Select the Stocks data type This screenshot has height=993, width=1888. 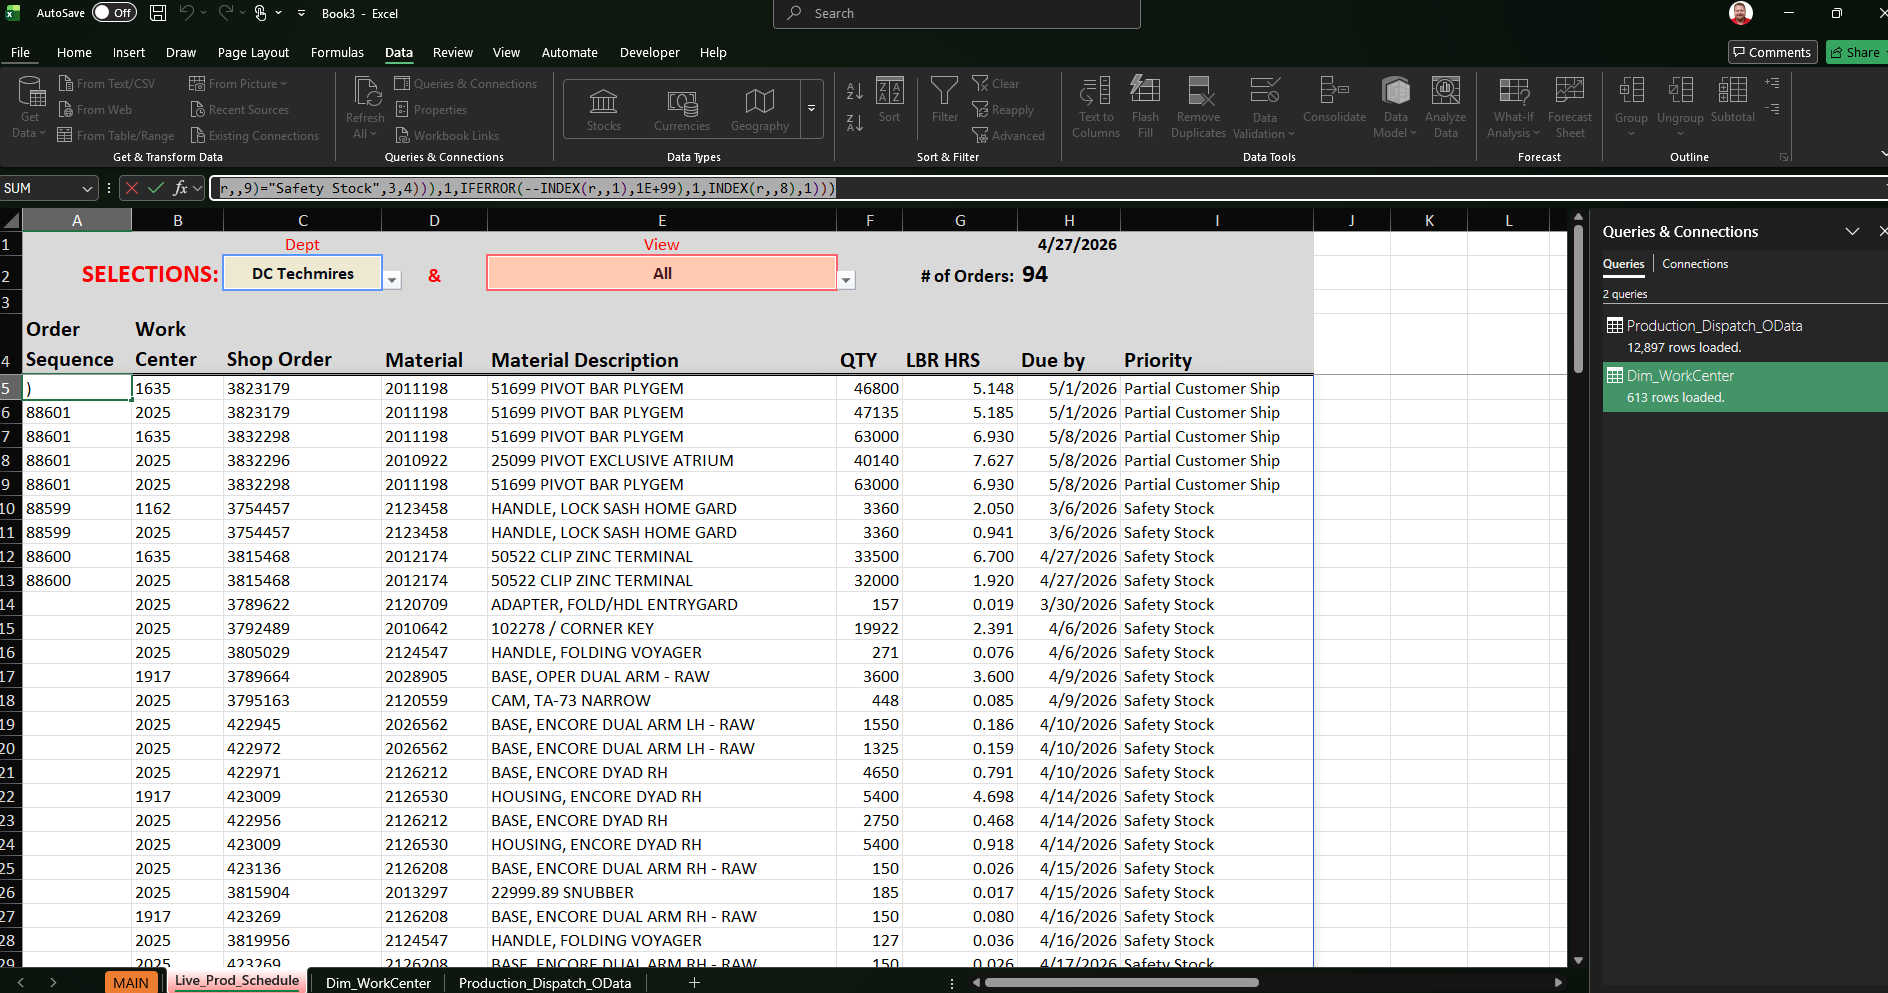click(x=603, y=109)
